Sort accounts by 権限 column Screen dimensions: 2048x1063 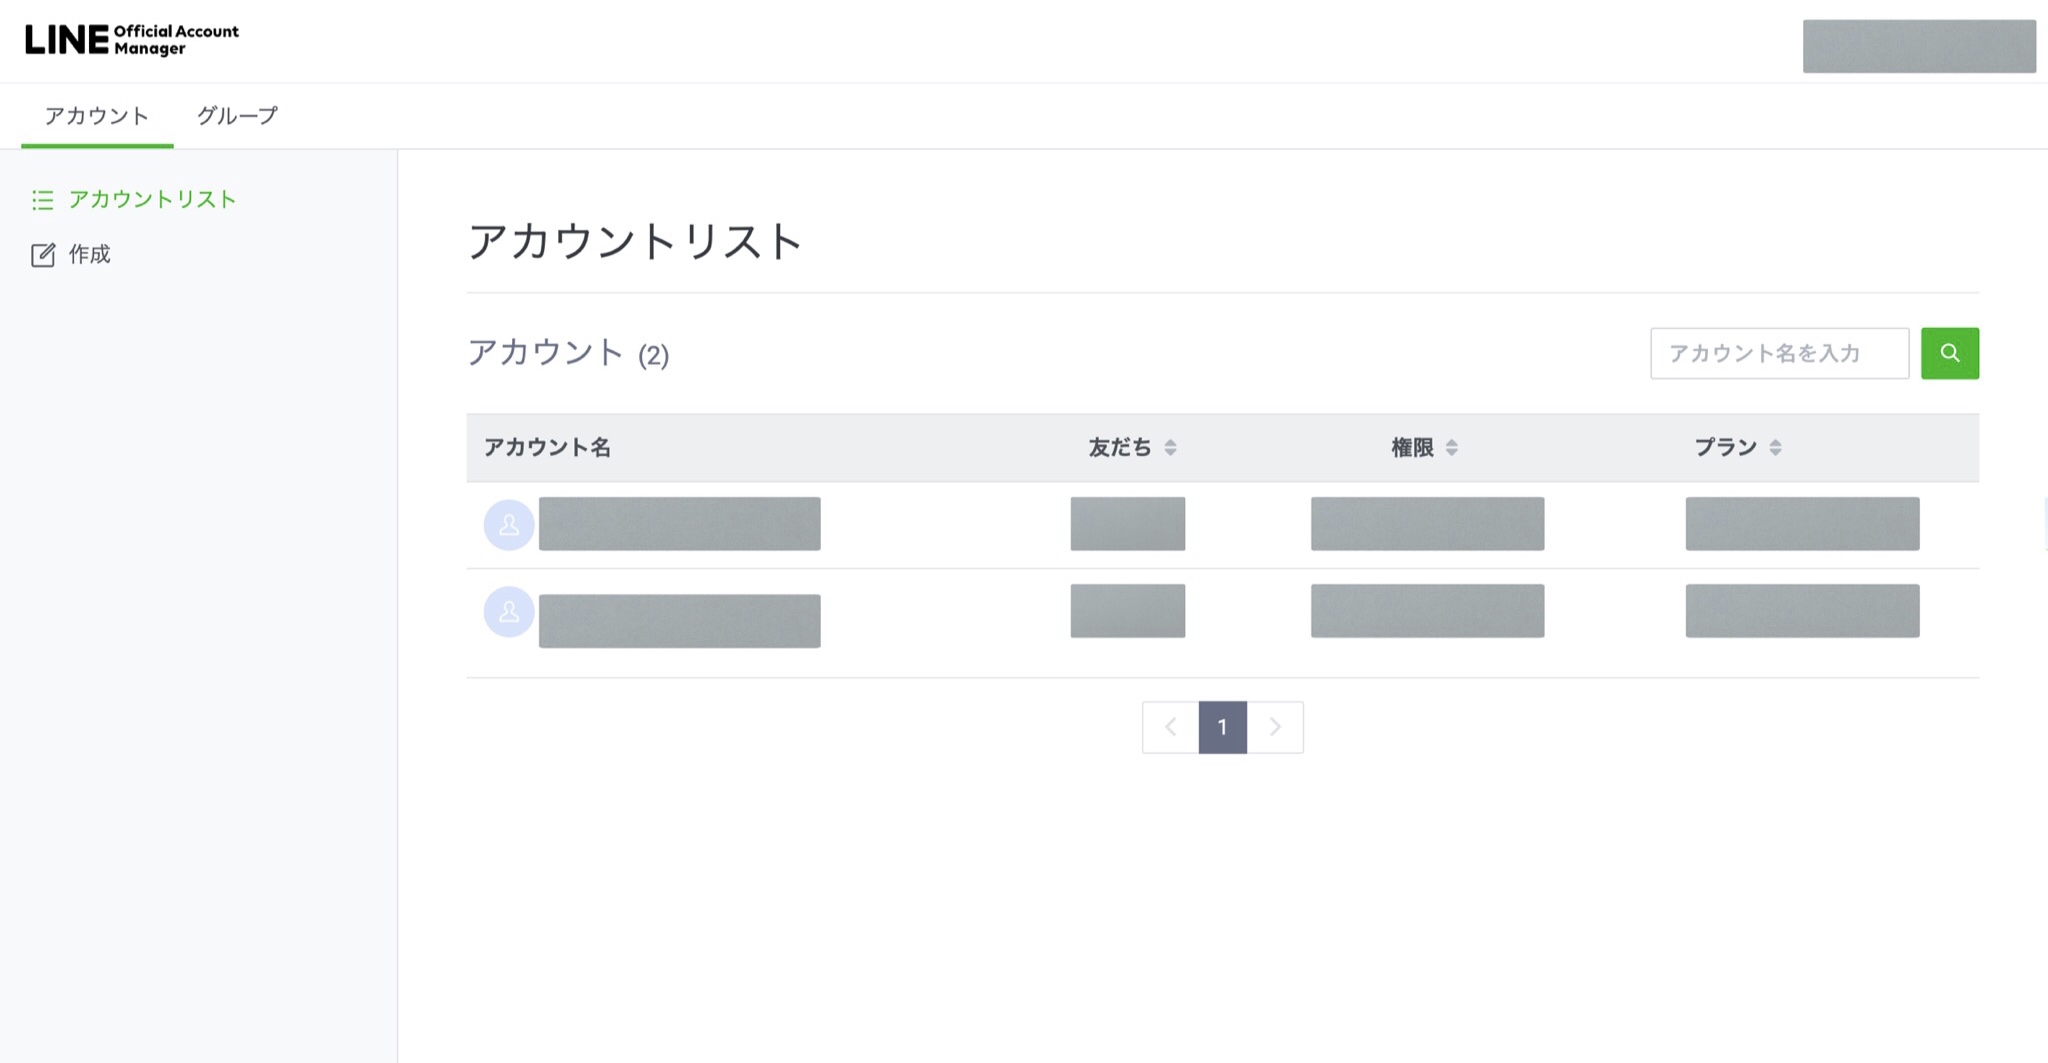pyautogui.click(x=1451, y=448)
